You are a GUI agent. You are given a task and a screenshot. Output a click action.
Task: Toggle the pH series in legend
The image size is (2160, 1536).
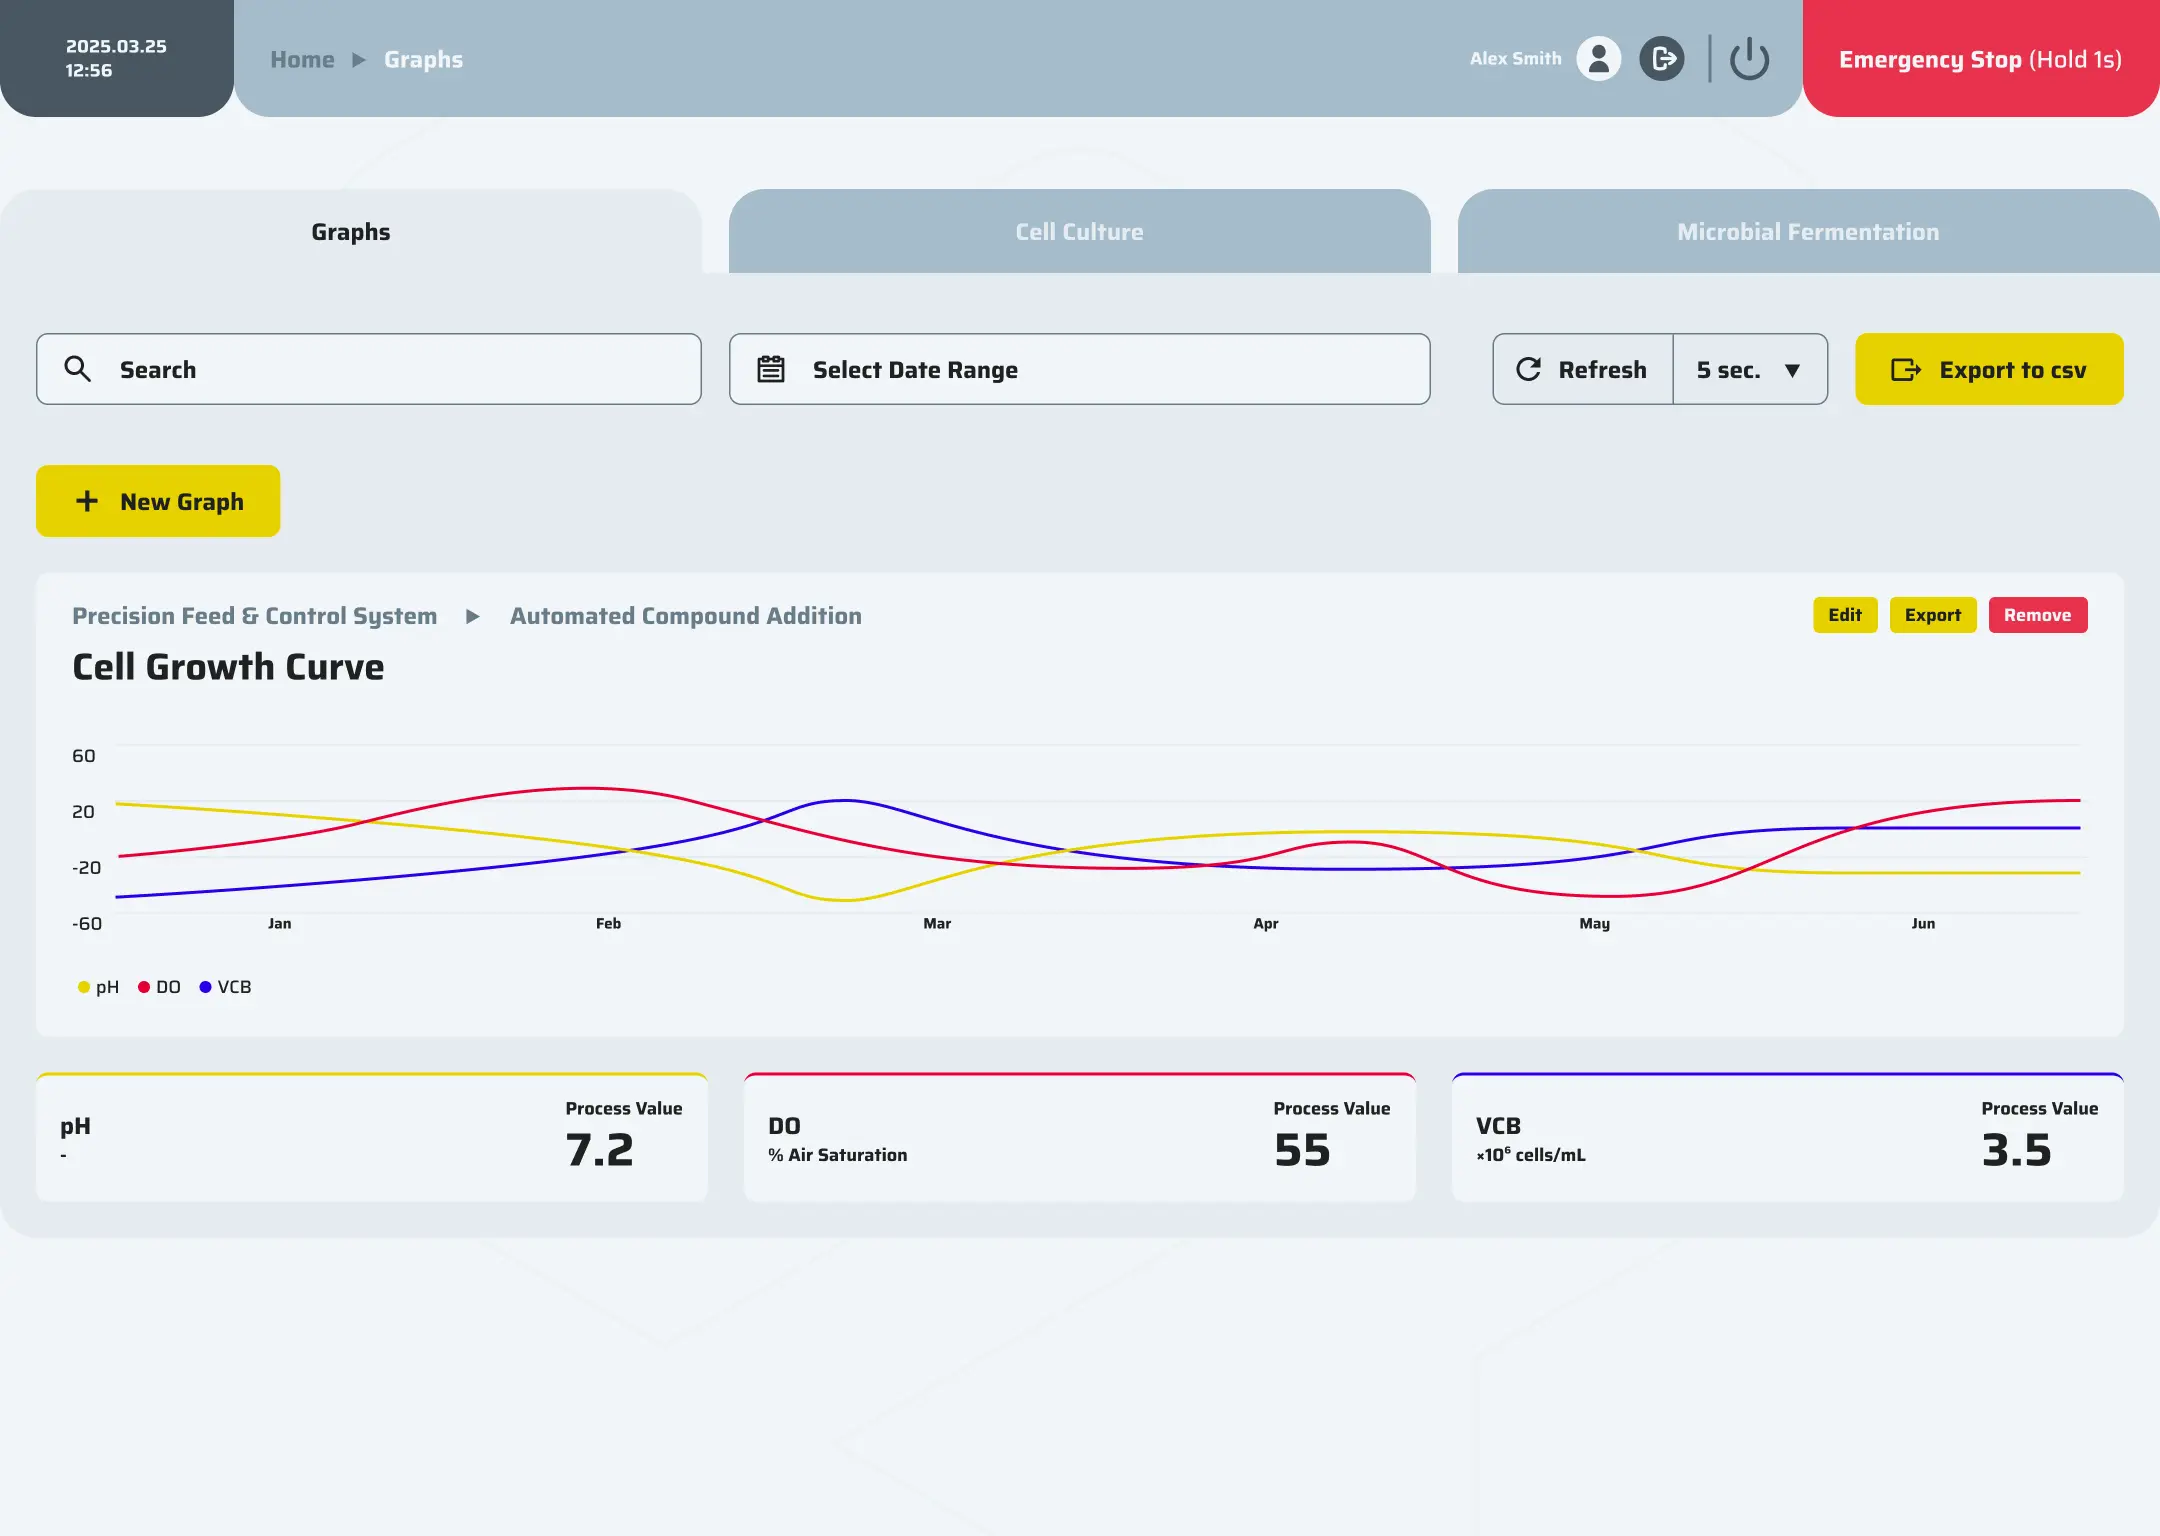pyautogui.click(x=98, y=987)
